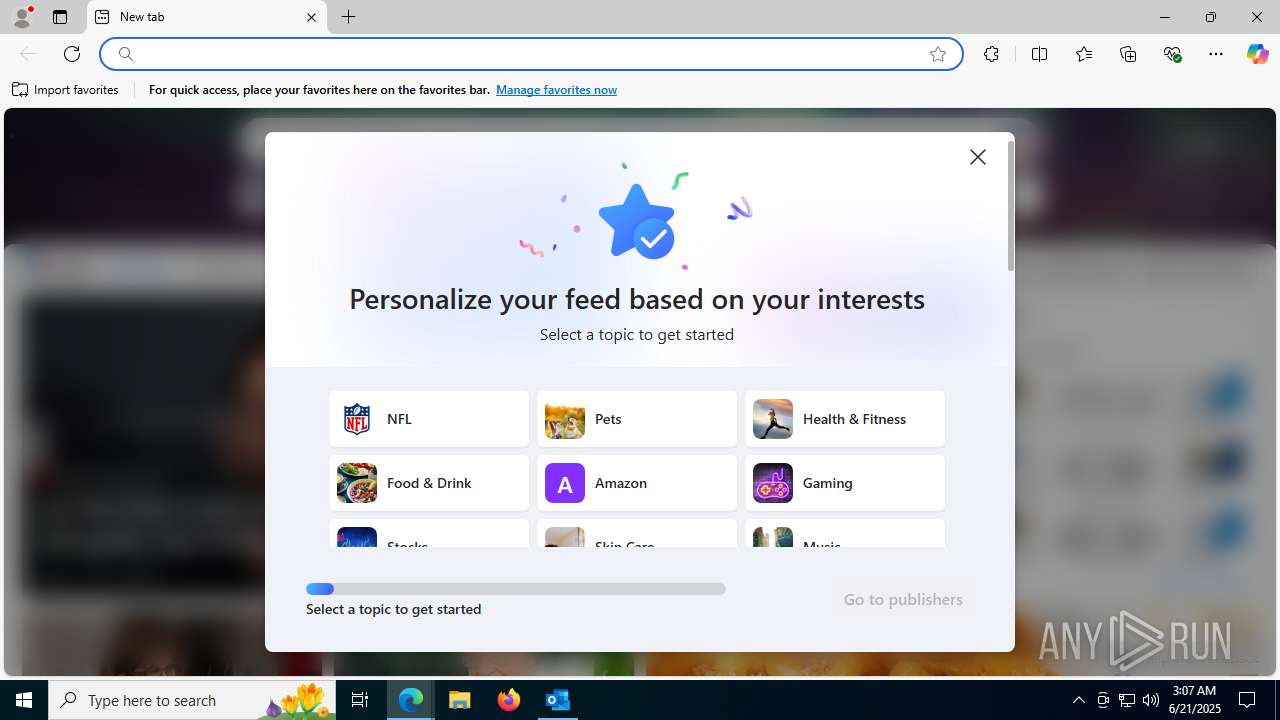Open Task View on taskbar
The height and width of the screenshot is (720, 1280).
361,700
